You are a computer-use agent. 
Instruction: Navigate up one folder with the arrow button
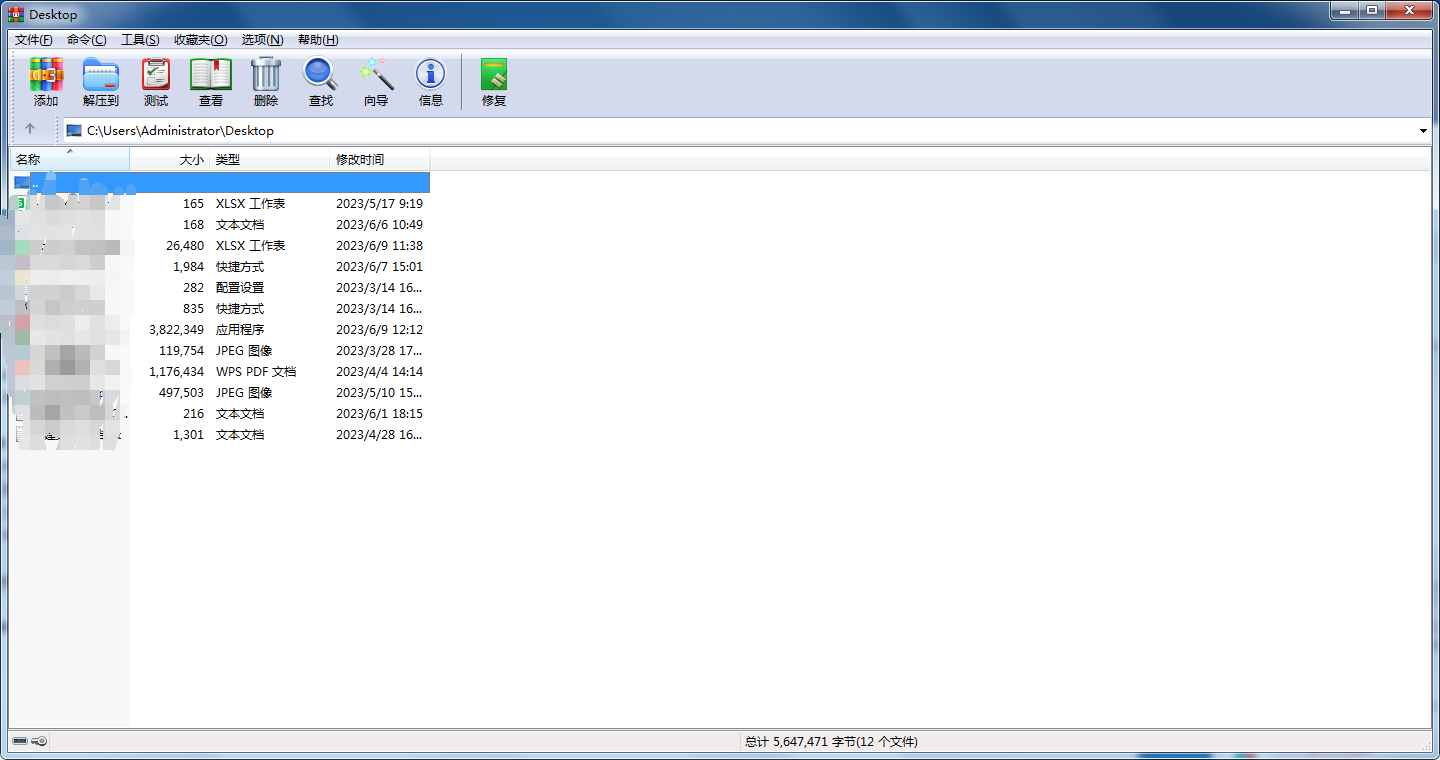point(31,129)
